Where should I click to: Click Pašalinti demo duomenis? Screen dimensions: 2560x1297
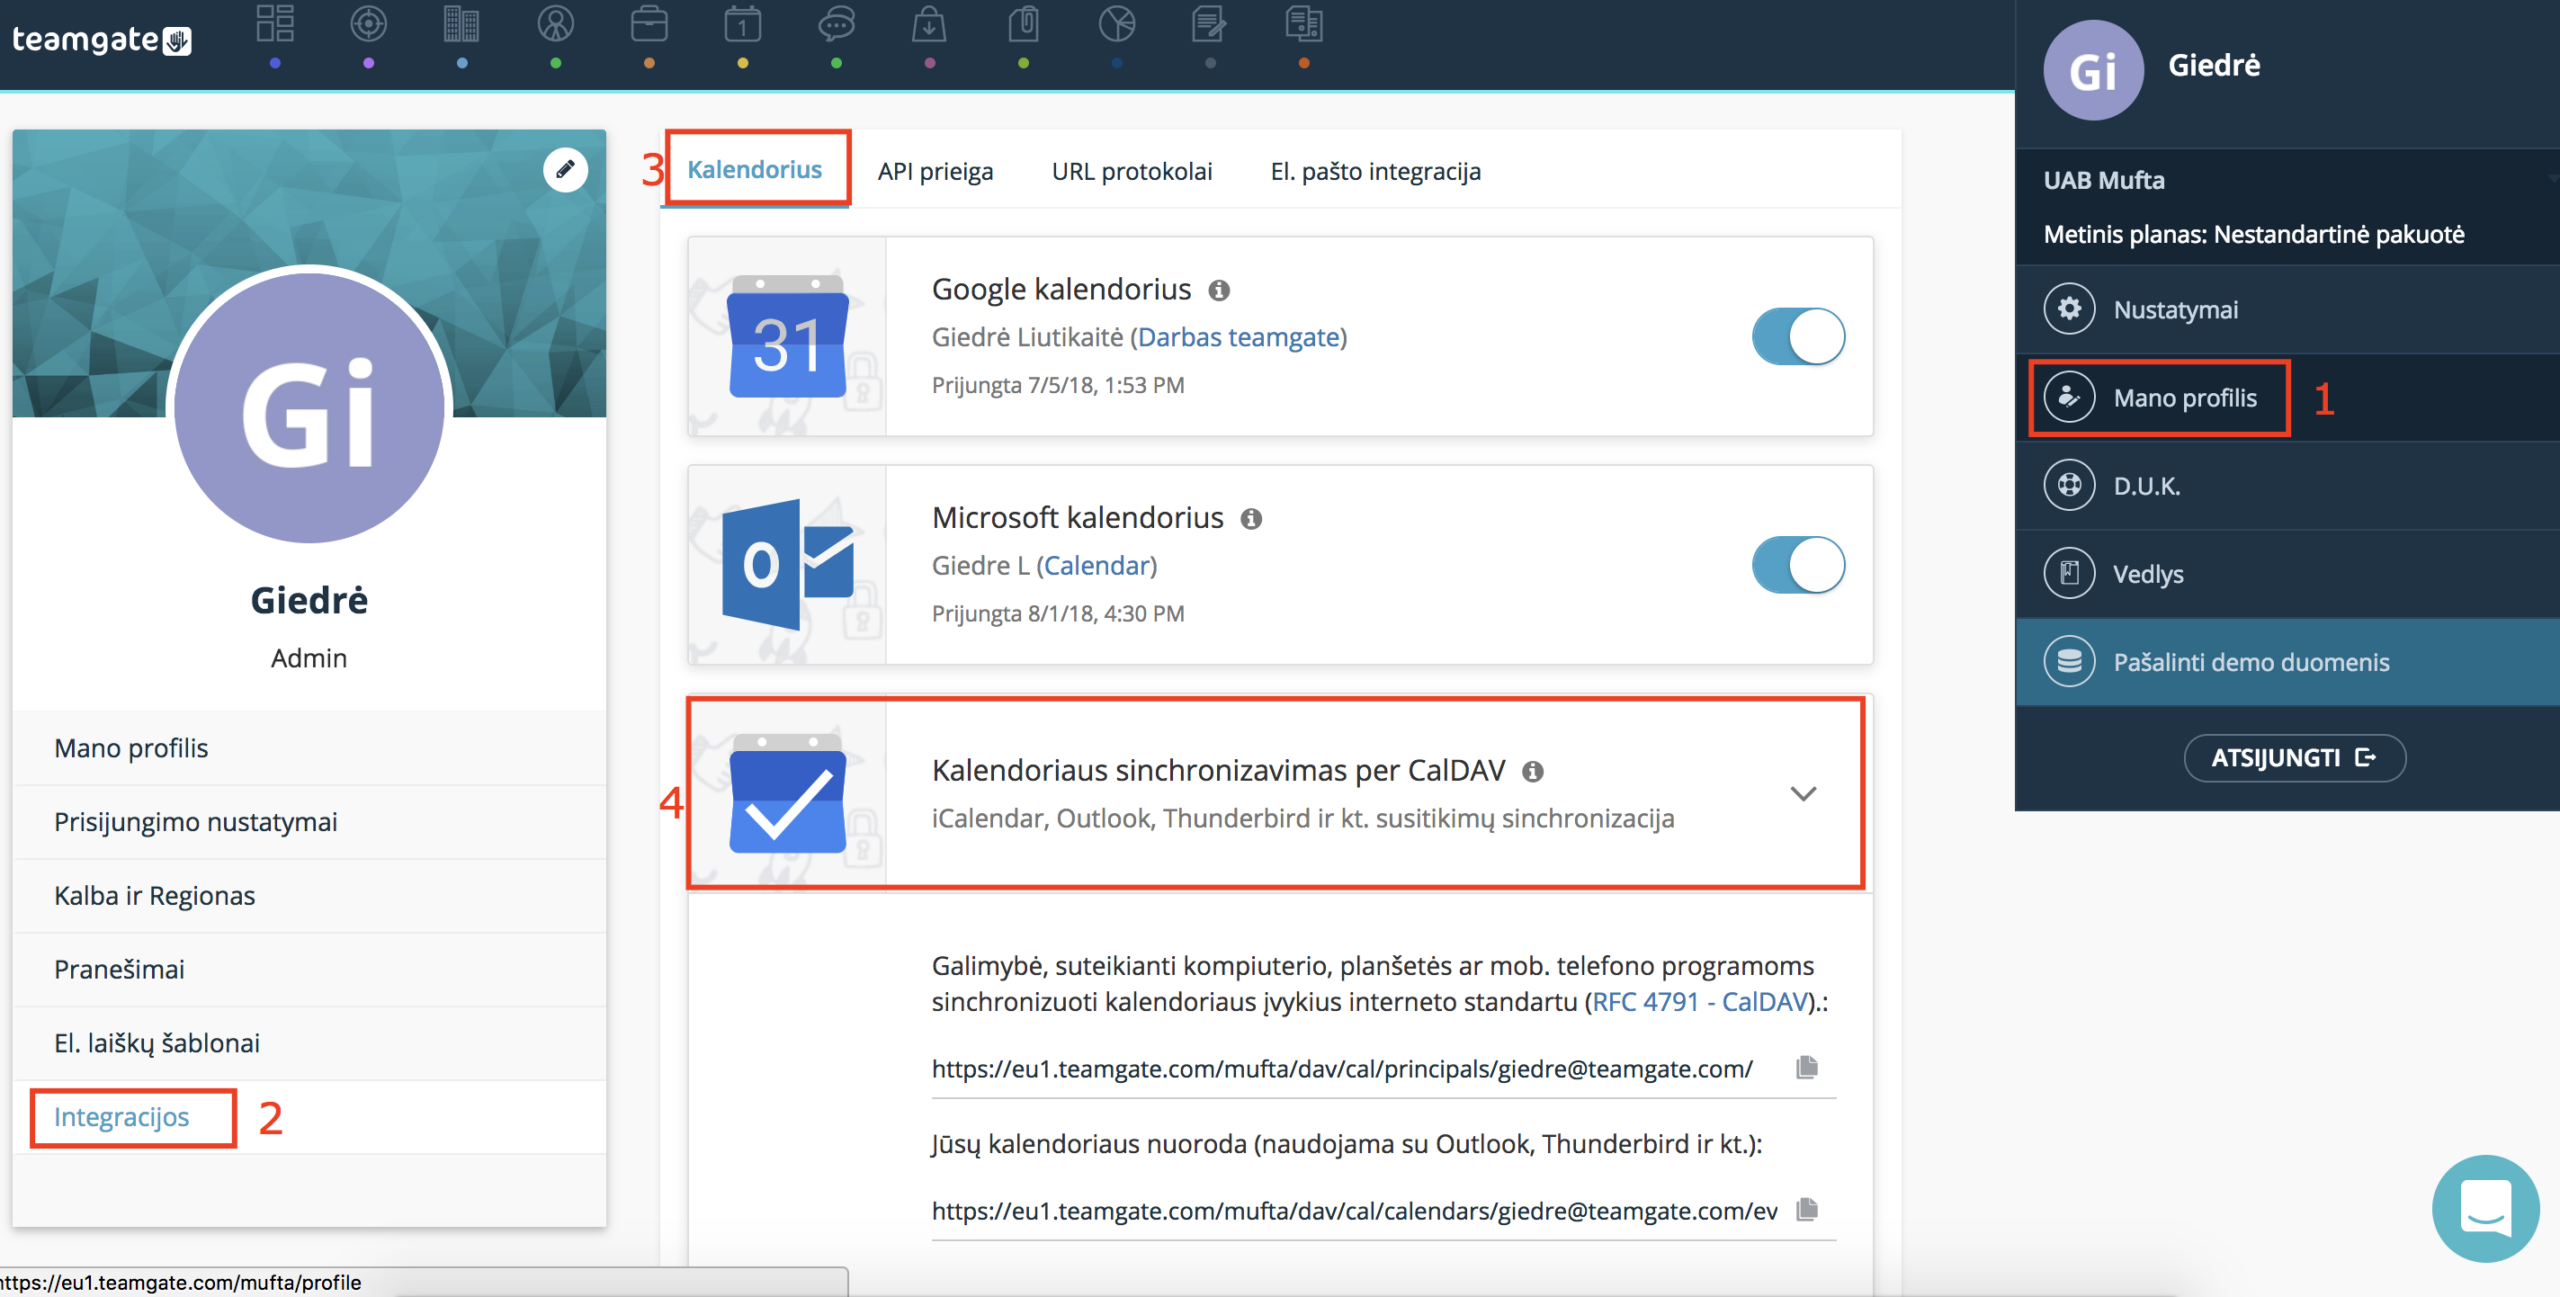click(x=2287, y=662)
